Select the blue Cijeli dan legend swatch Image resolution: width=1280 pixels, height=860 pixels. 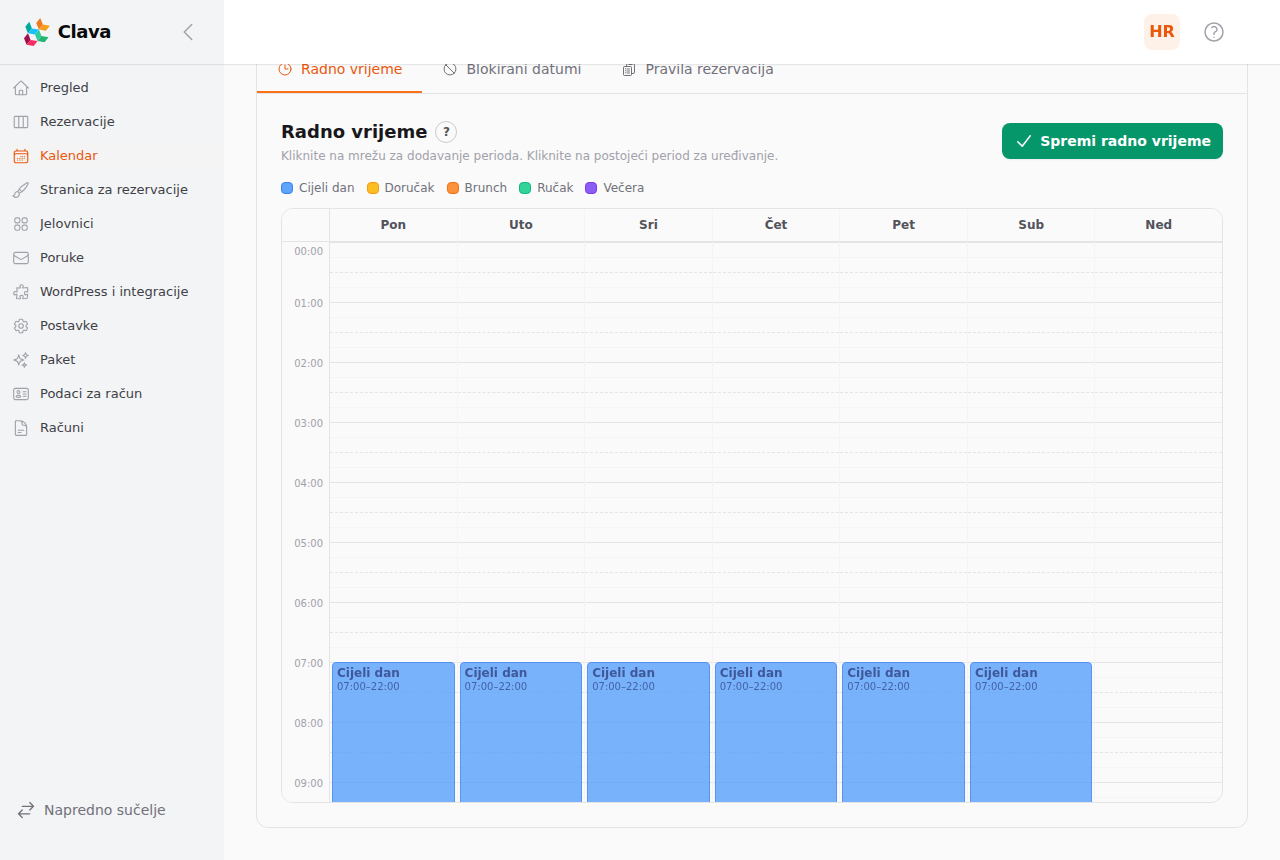(287, 188)
